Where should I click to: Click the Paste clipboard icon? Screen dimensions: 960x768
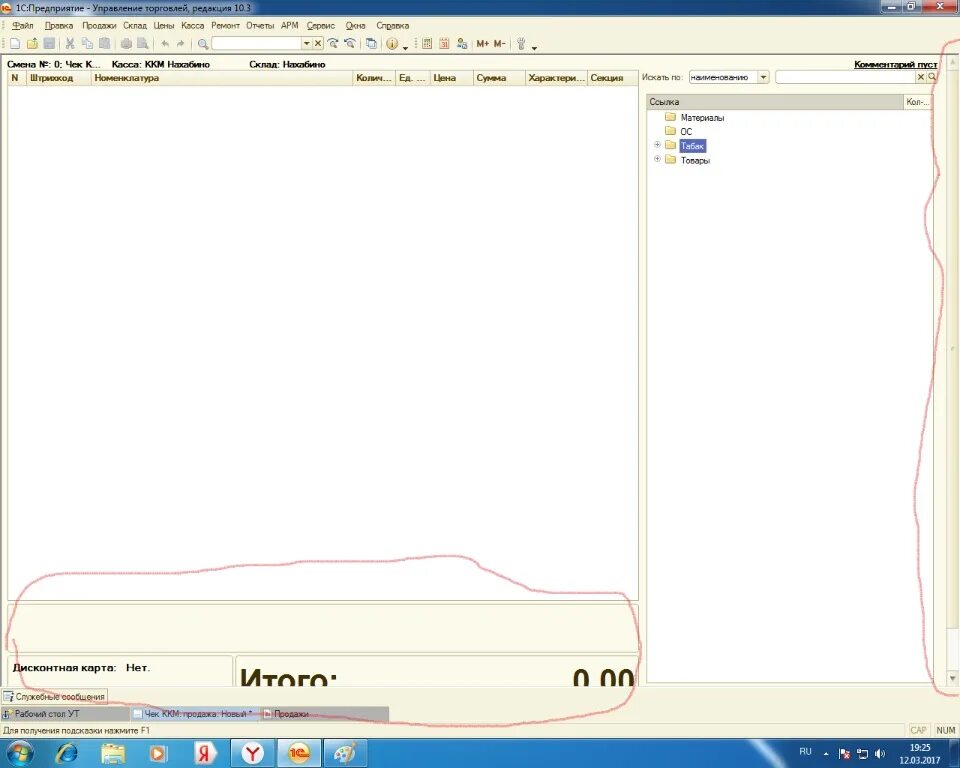(x=105, y=43)
